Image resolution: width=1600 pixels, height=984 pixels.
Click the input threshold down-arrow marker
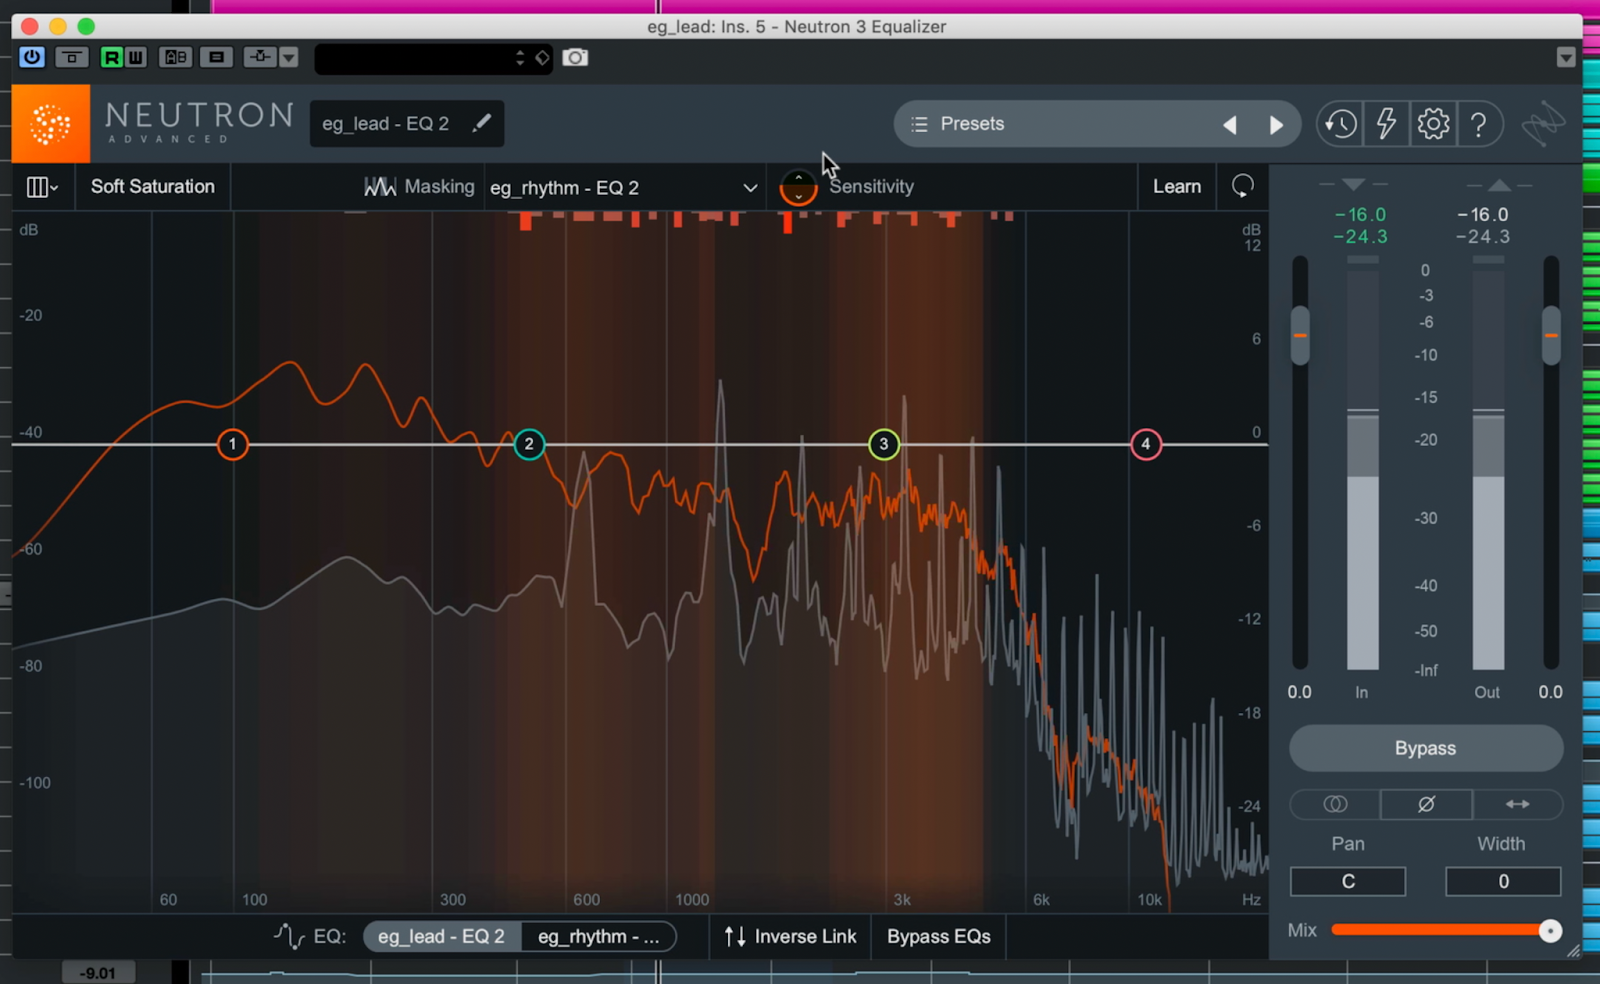tap(1353, 185)
